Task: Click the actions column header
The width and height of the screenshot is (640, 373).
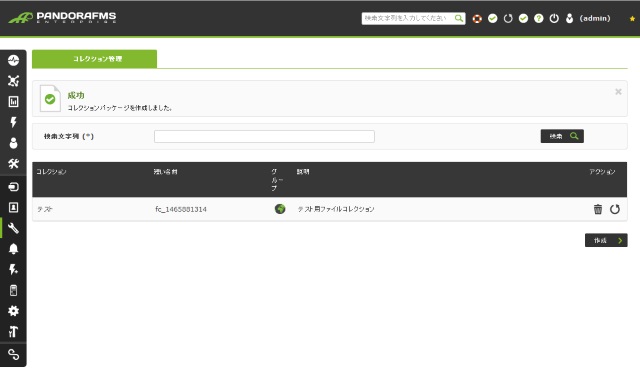Action: 602,172
